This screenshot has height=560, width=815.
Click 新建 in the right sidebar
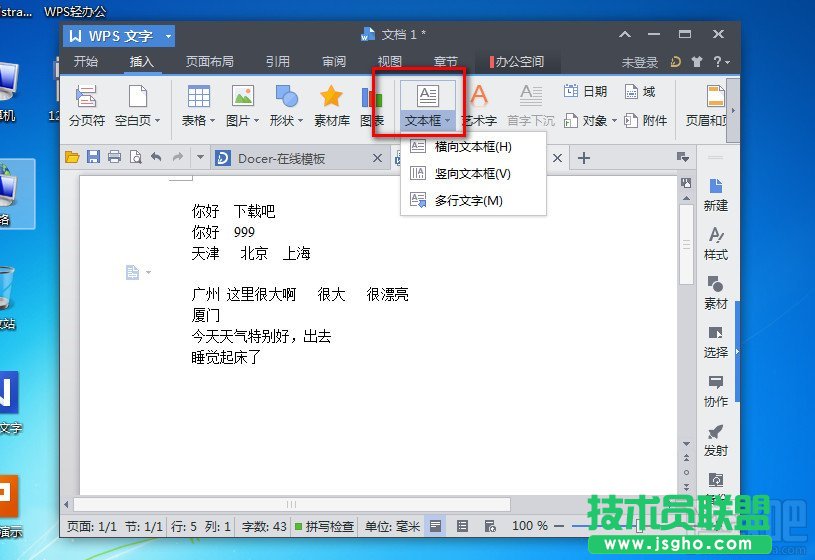[x=716, y=195]
